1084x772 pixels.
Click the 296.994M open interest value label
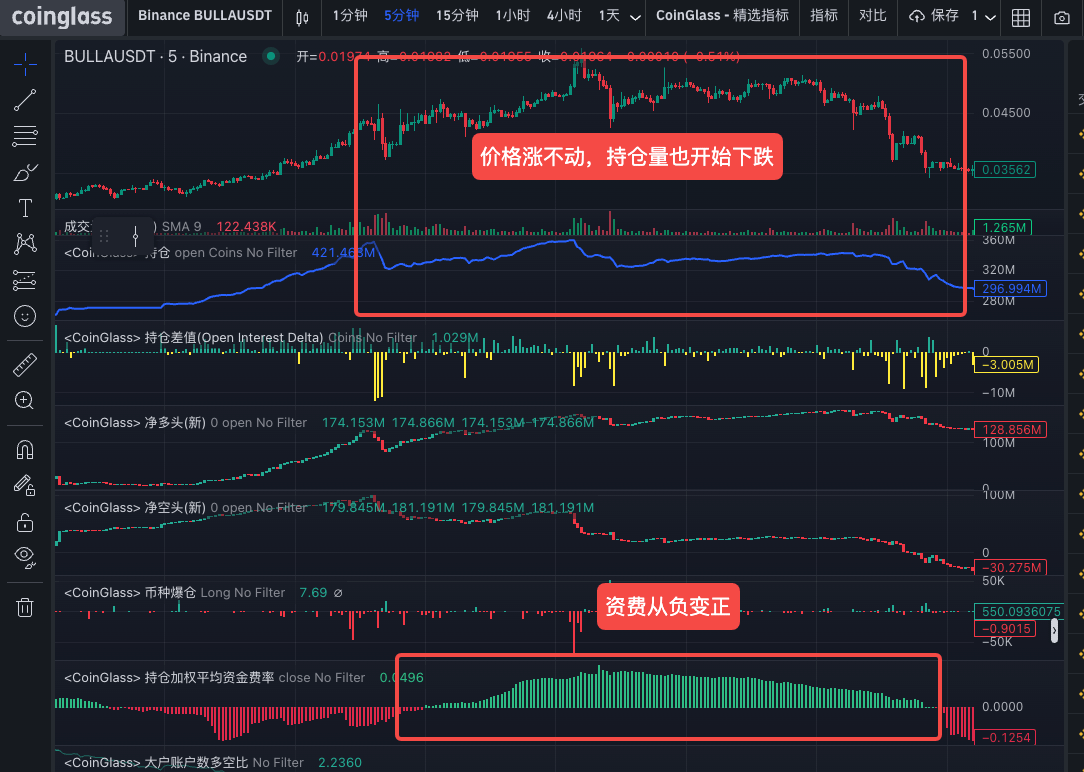pos(1010,289)
